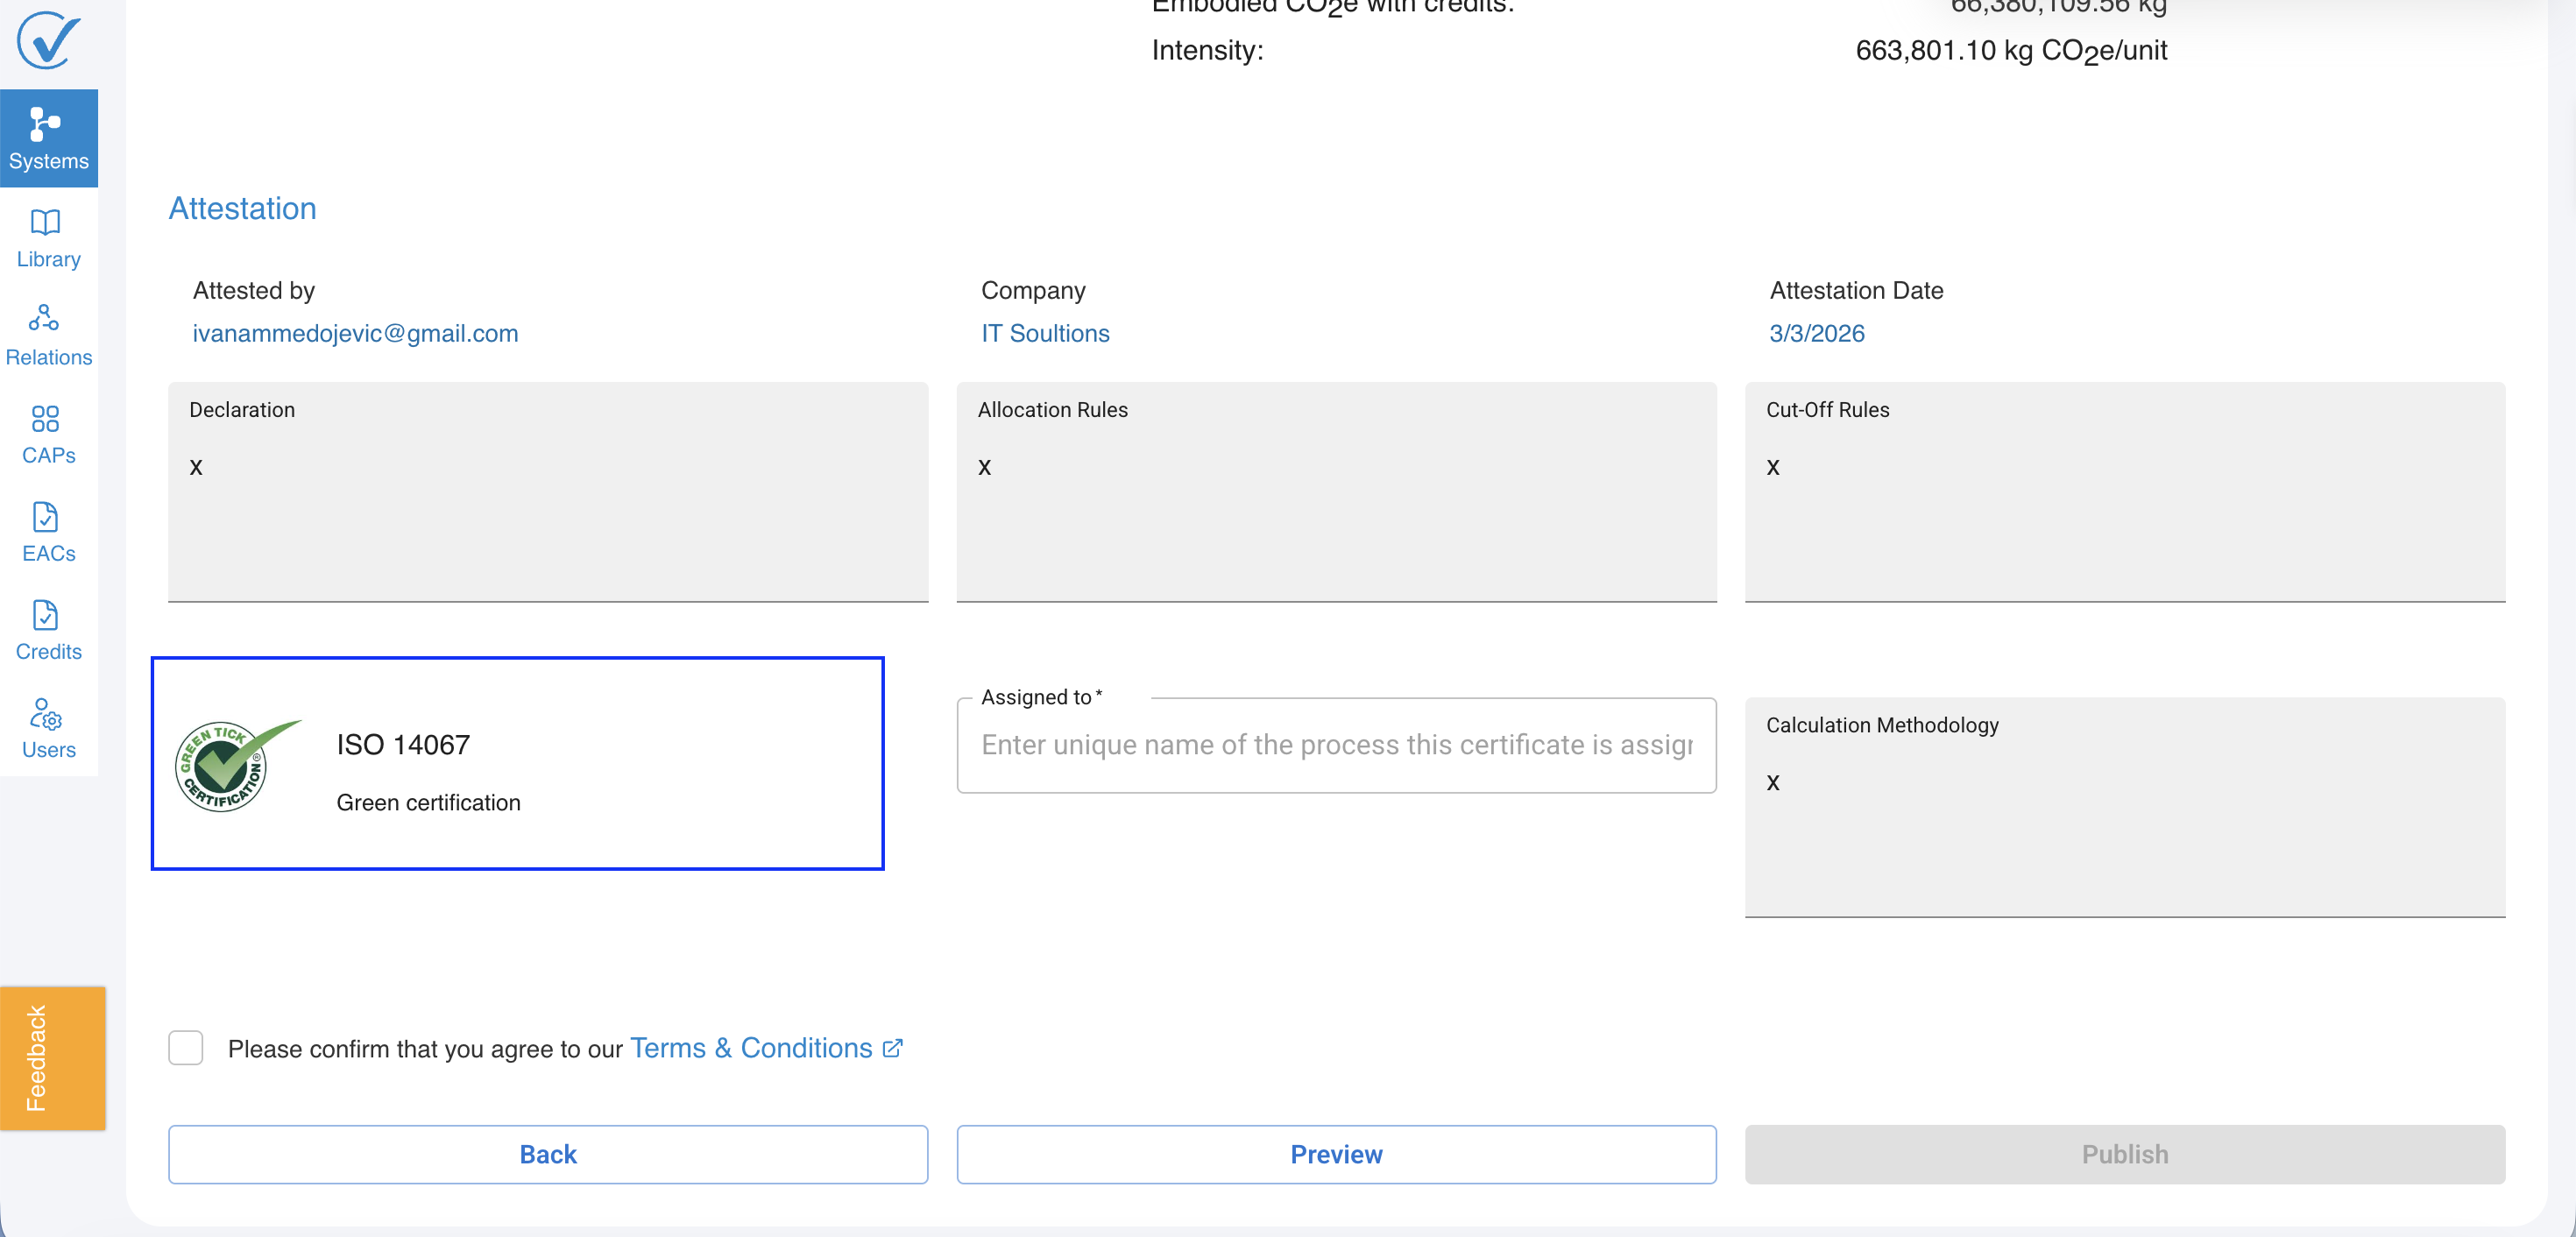This screenshot has height=1237, width=2576.
Task: Open the Users settings section
Action: click(48, 728)
